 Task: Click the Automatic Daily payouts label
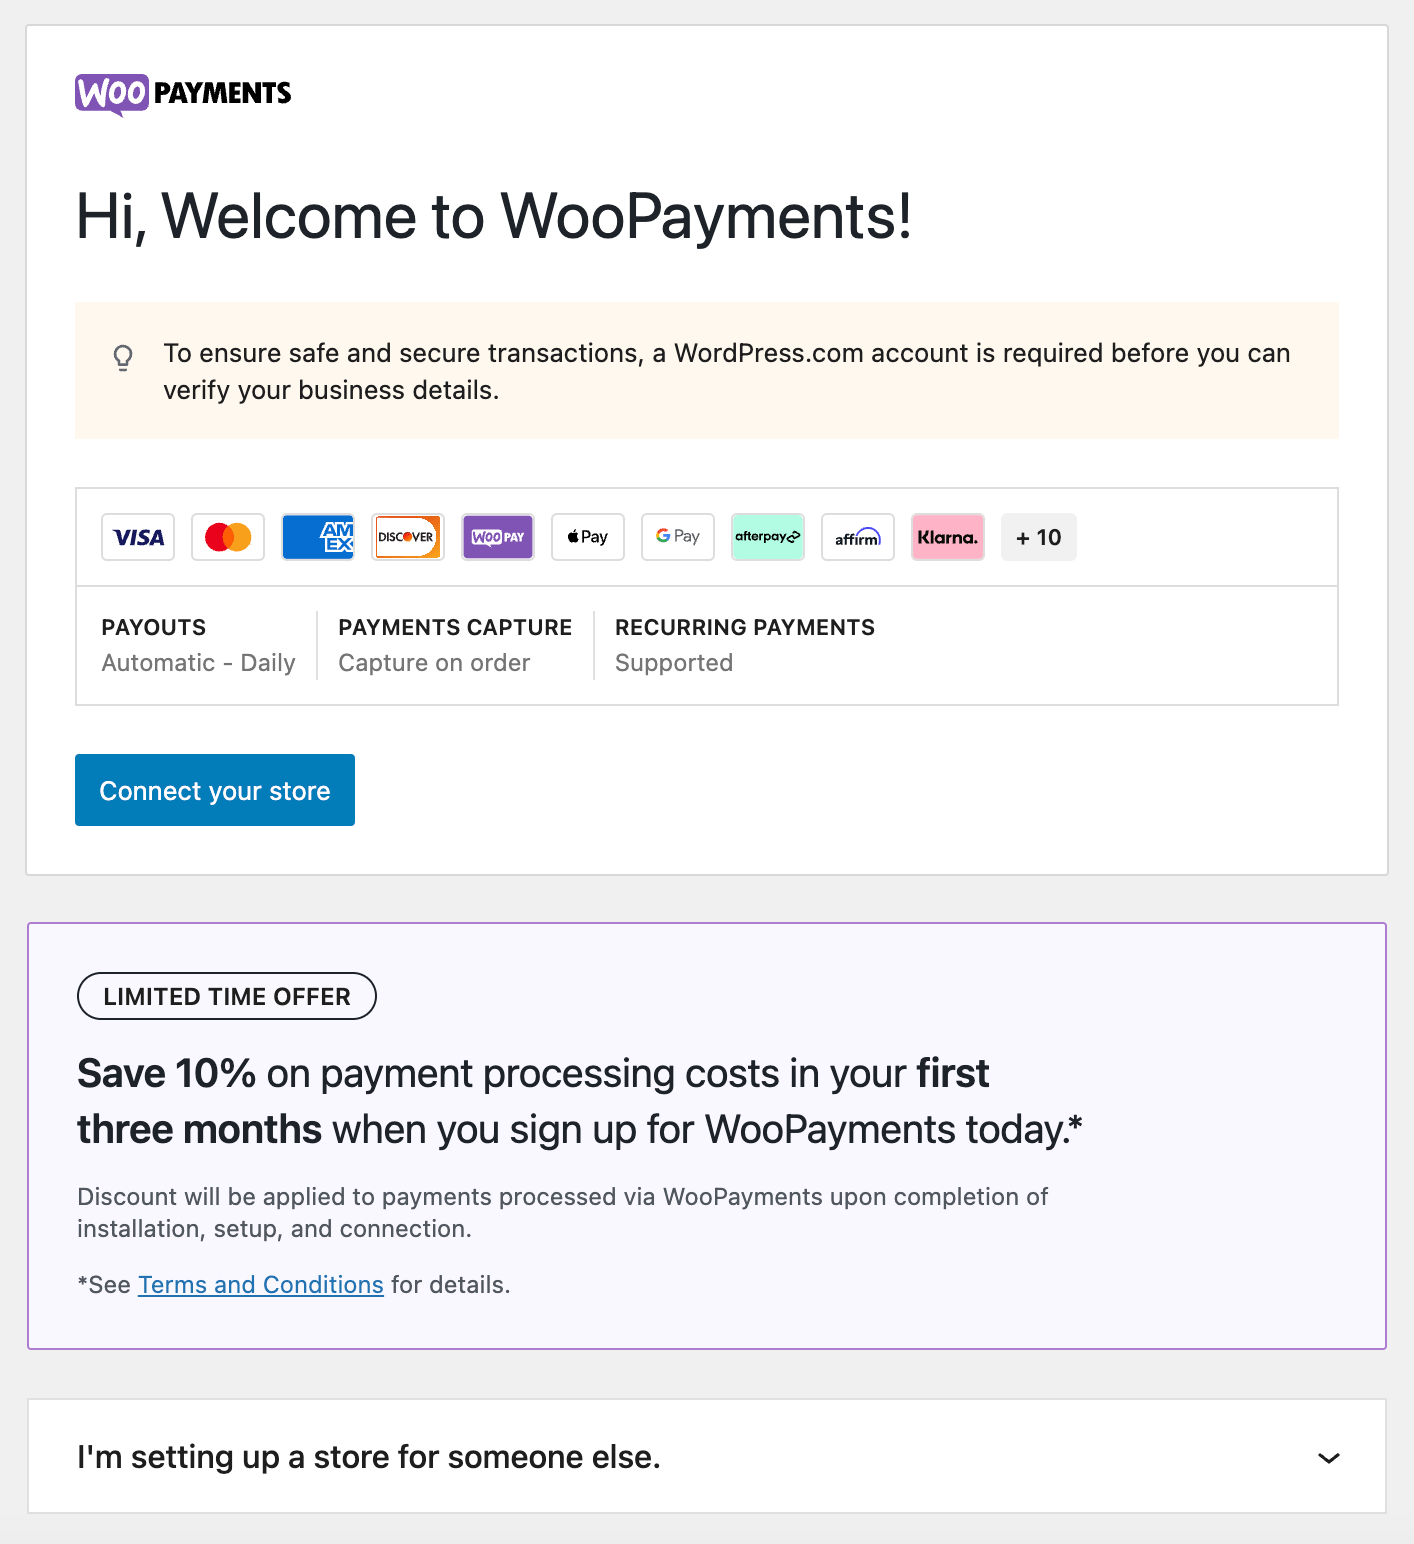(x=197, y=662)
